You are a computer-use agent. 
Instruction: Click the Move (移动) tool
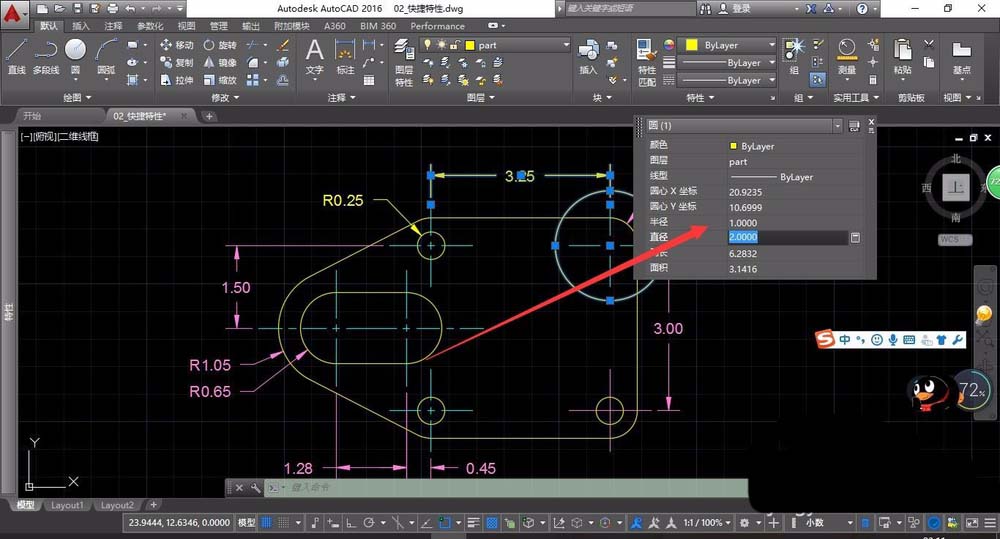click(x=176, y=45)
